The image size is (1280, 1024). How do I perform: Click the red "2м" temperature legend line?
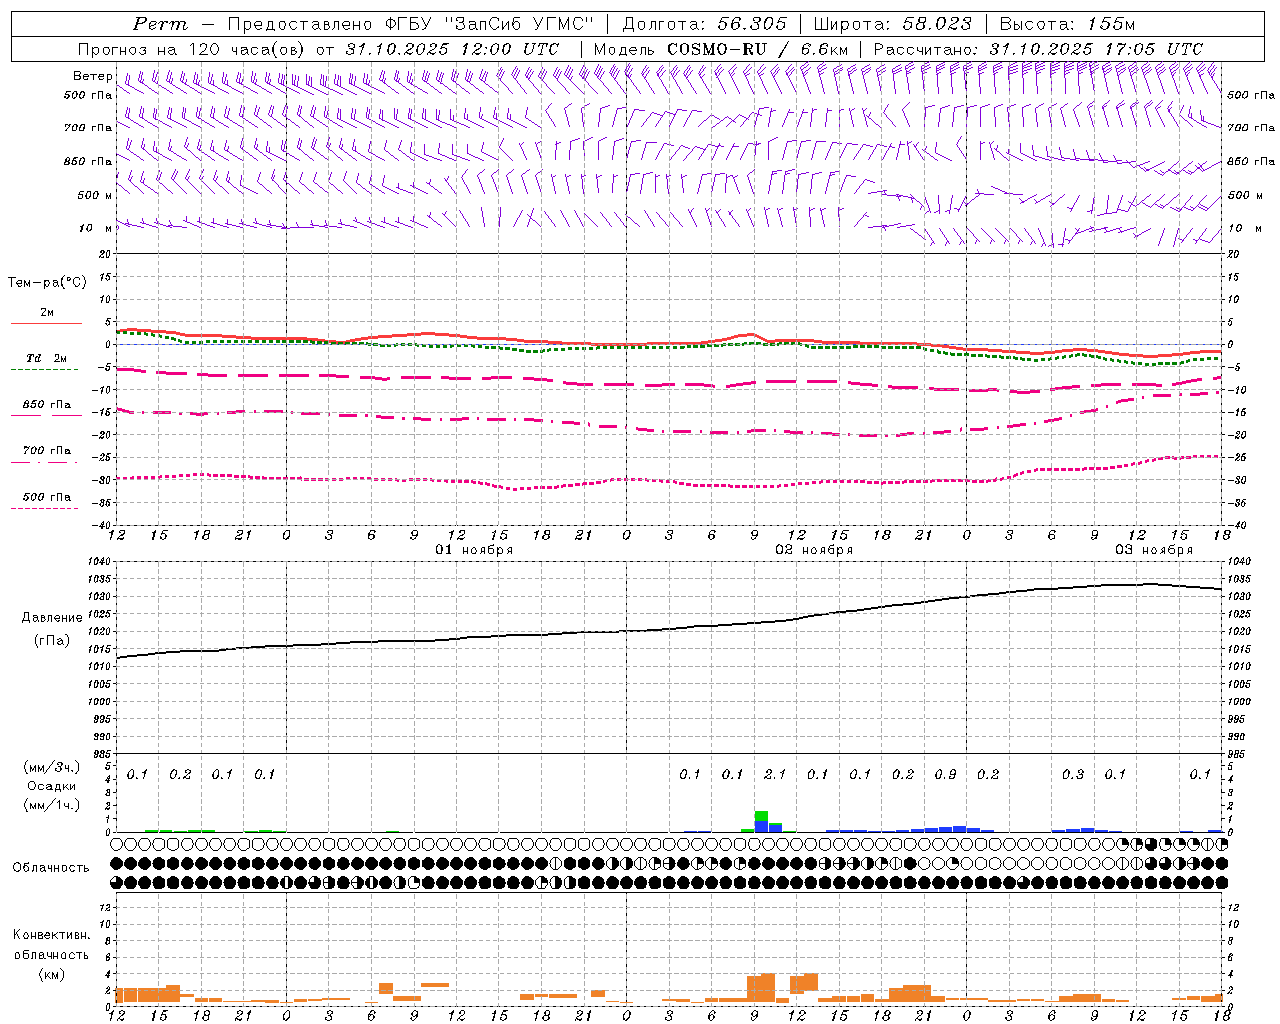(x=46, y=323)
